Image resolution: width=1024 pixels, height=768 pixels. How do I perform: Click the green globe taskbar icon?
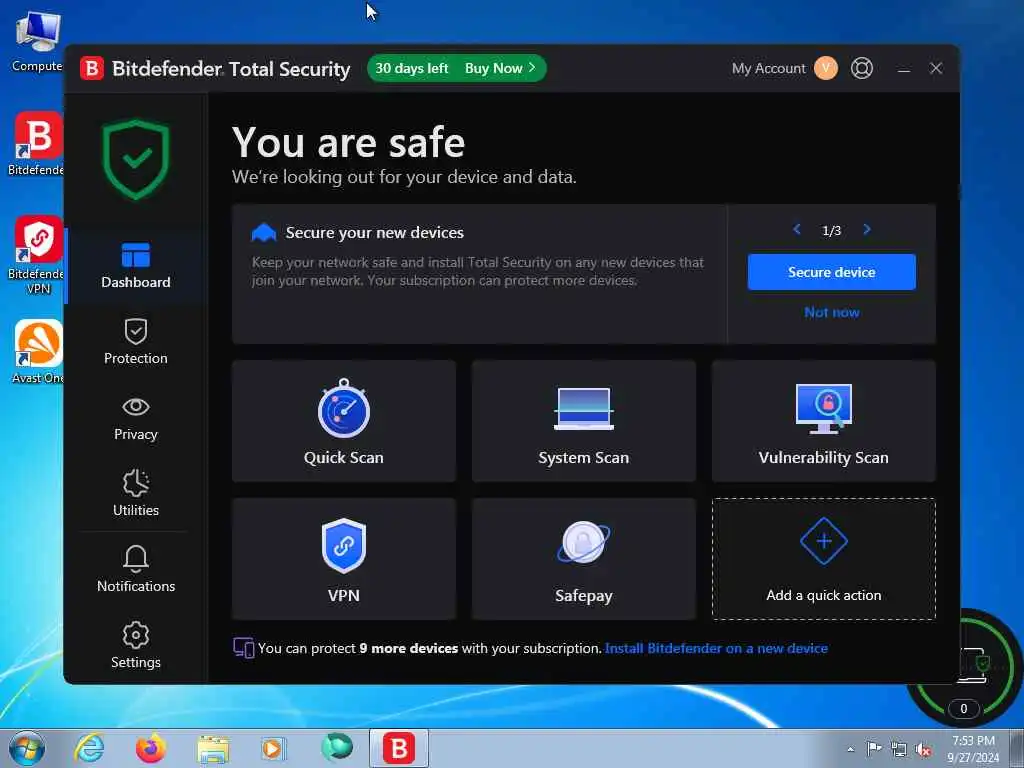[x=337, y=747]
